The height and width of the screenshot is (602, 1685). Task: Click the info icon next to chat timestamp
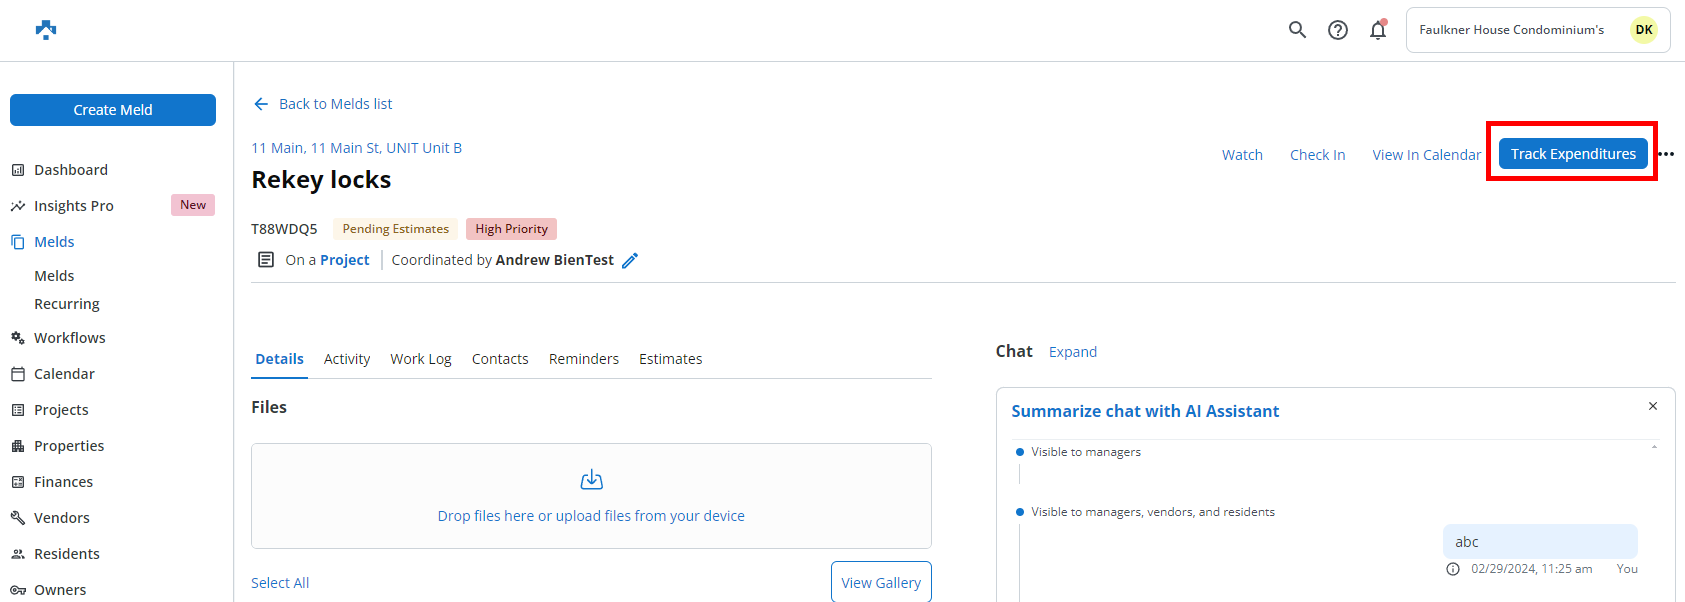click(x=1453, y=569)
